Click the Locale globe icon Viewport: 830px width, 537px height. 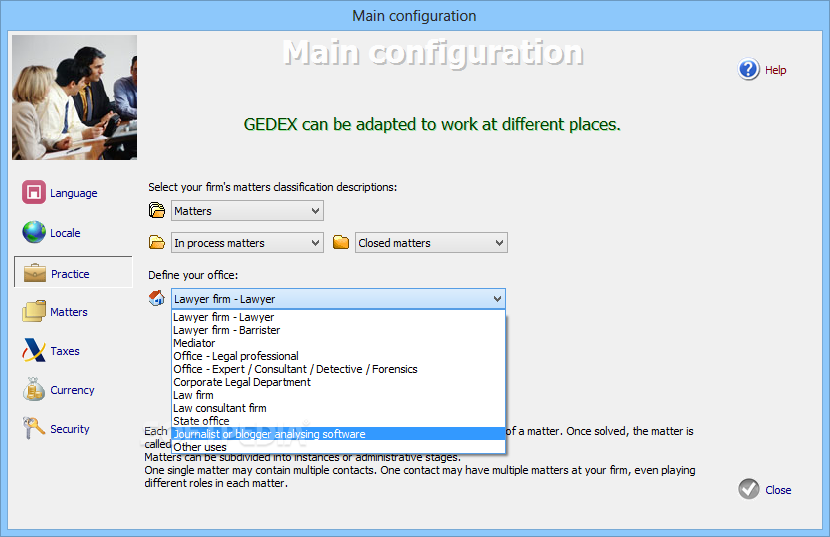34,232
